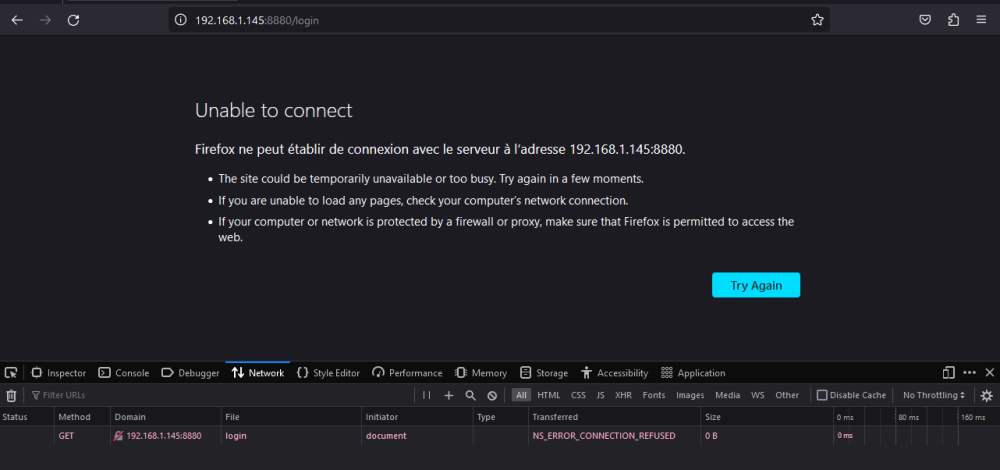The height and width of the screenshot is (470, 1000).
Task: Reload the current page
Action: pos(73,20)
